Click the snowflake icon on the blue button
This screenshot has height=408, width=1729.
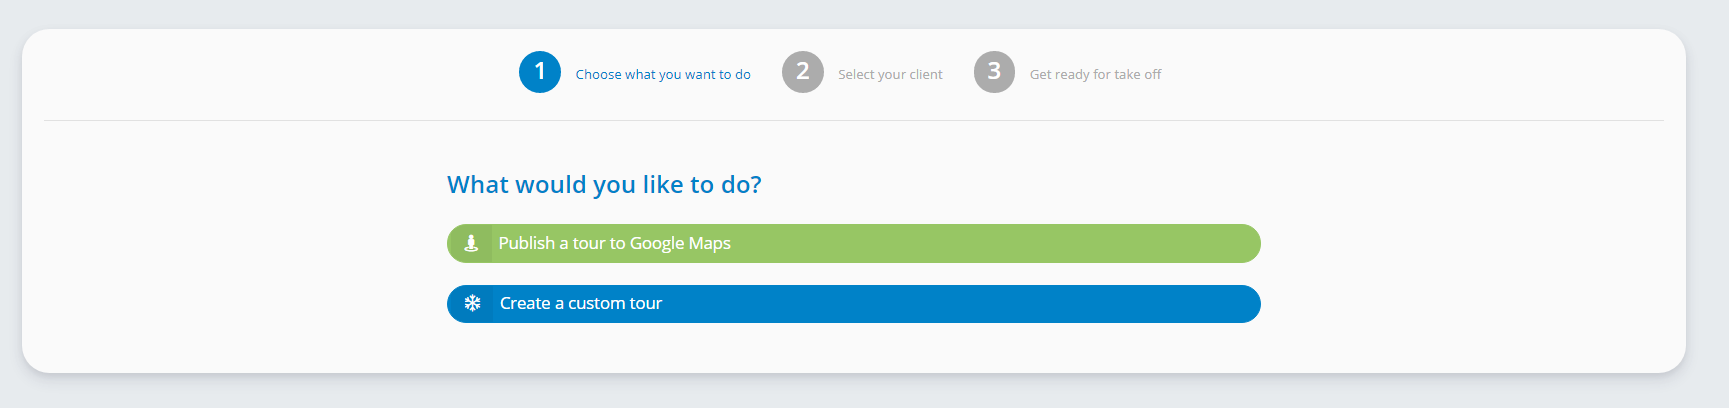click(x=472, y=303)
